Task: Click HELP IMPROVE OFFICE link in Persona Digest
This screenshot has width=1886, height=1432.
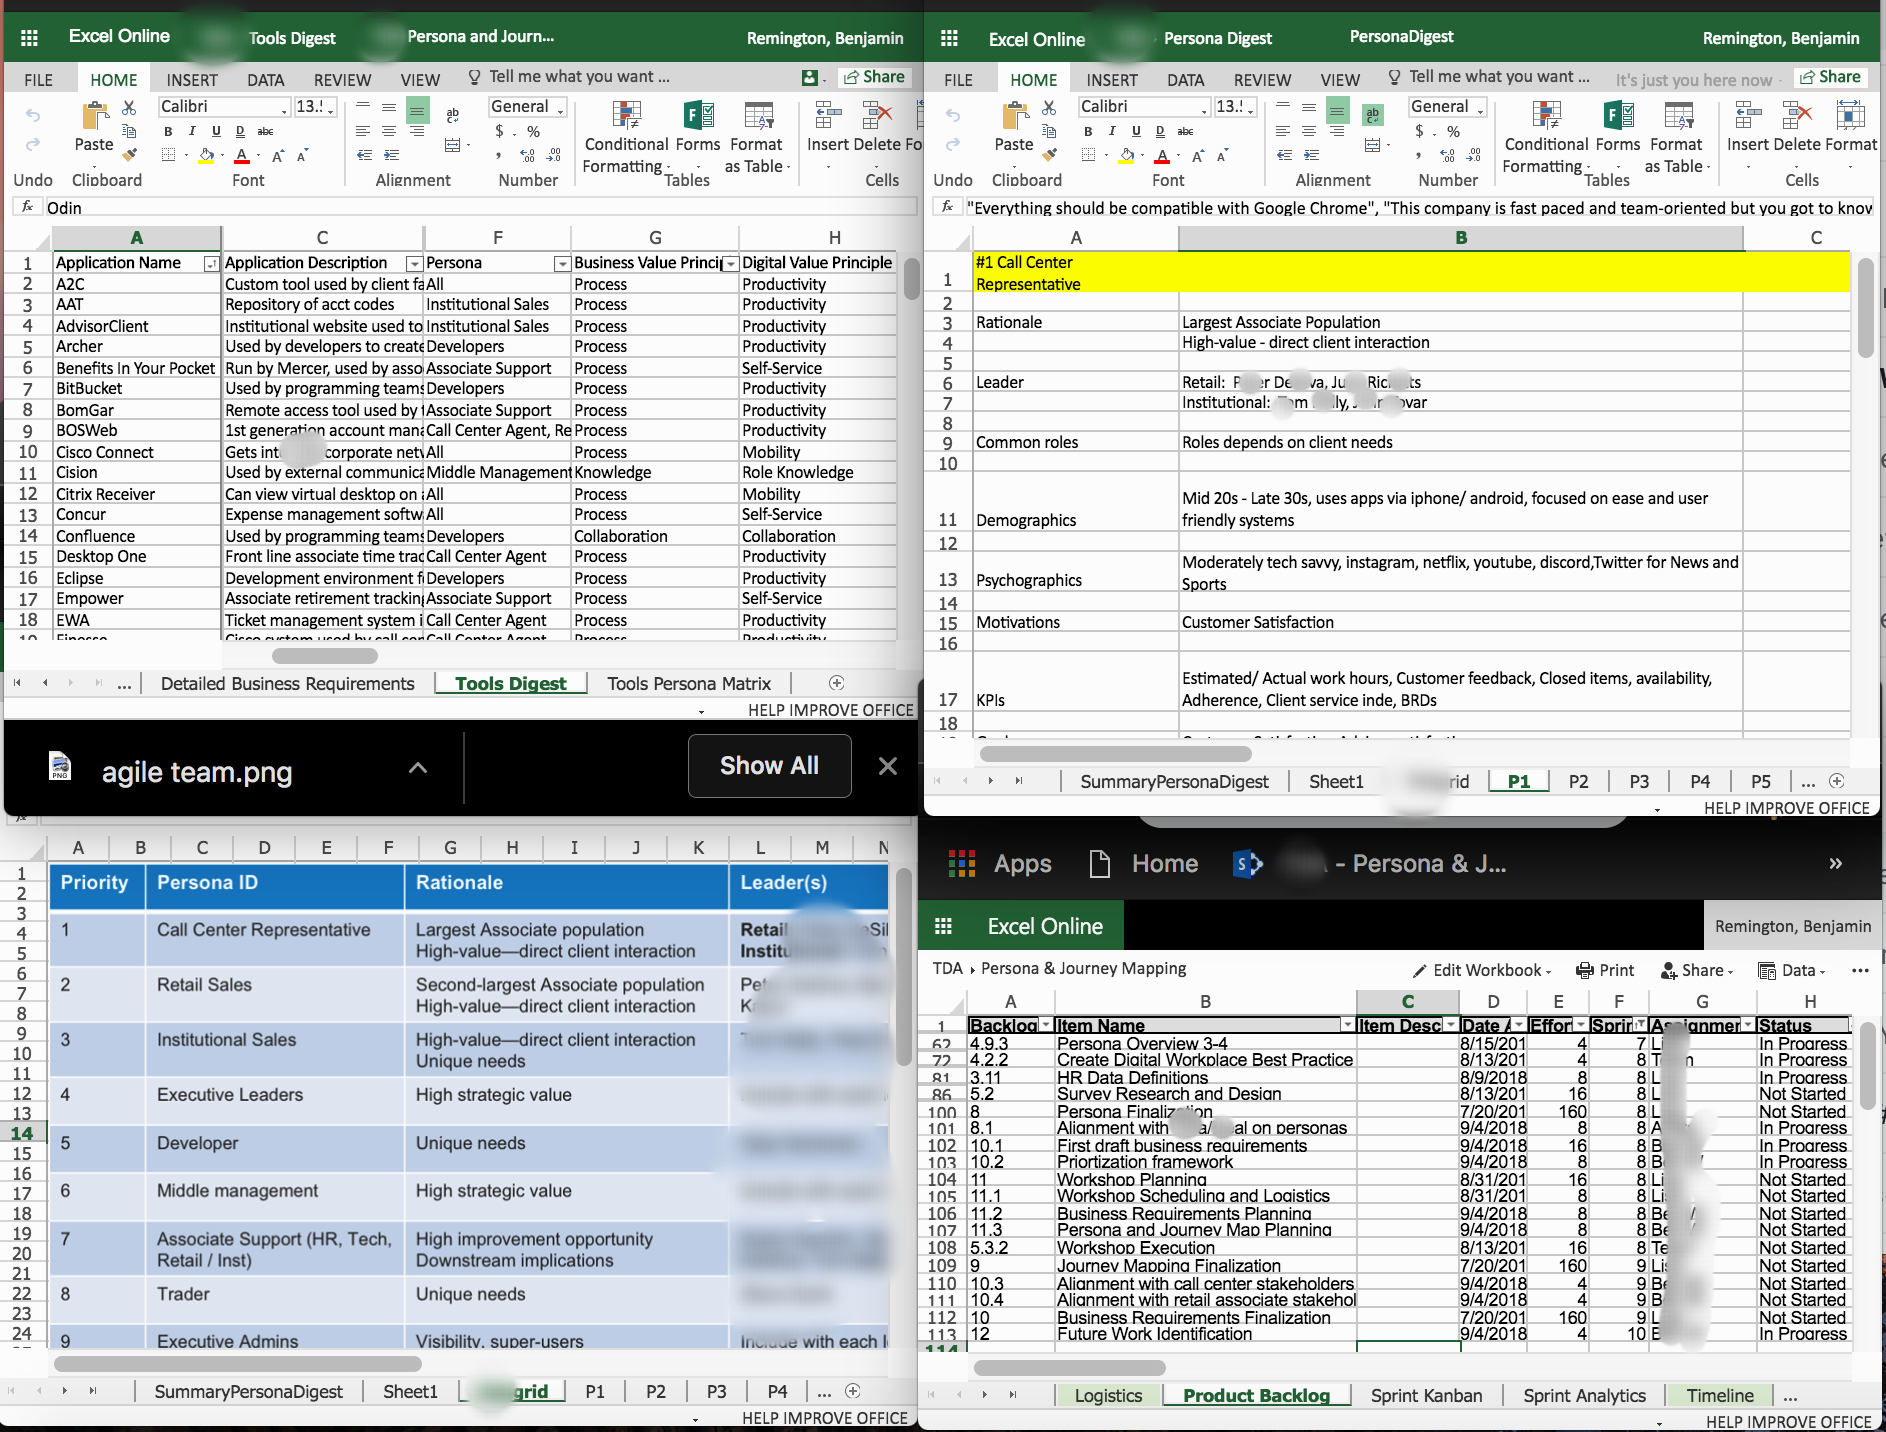Action: 1787,808
